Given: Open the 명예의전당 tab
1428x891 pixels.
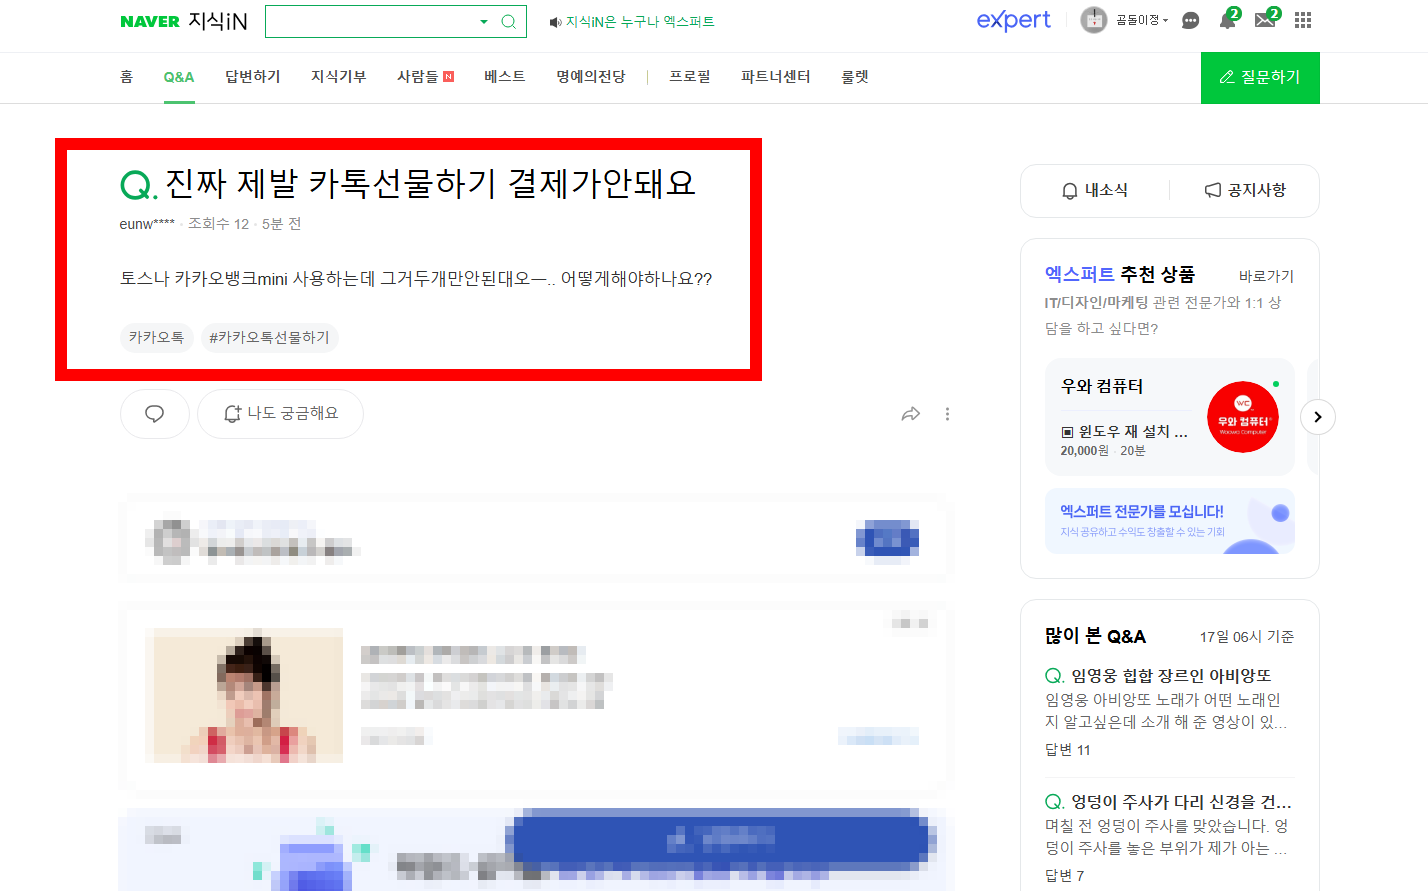Looking at the screenshot, I should coord(591,77).
